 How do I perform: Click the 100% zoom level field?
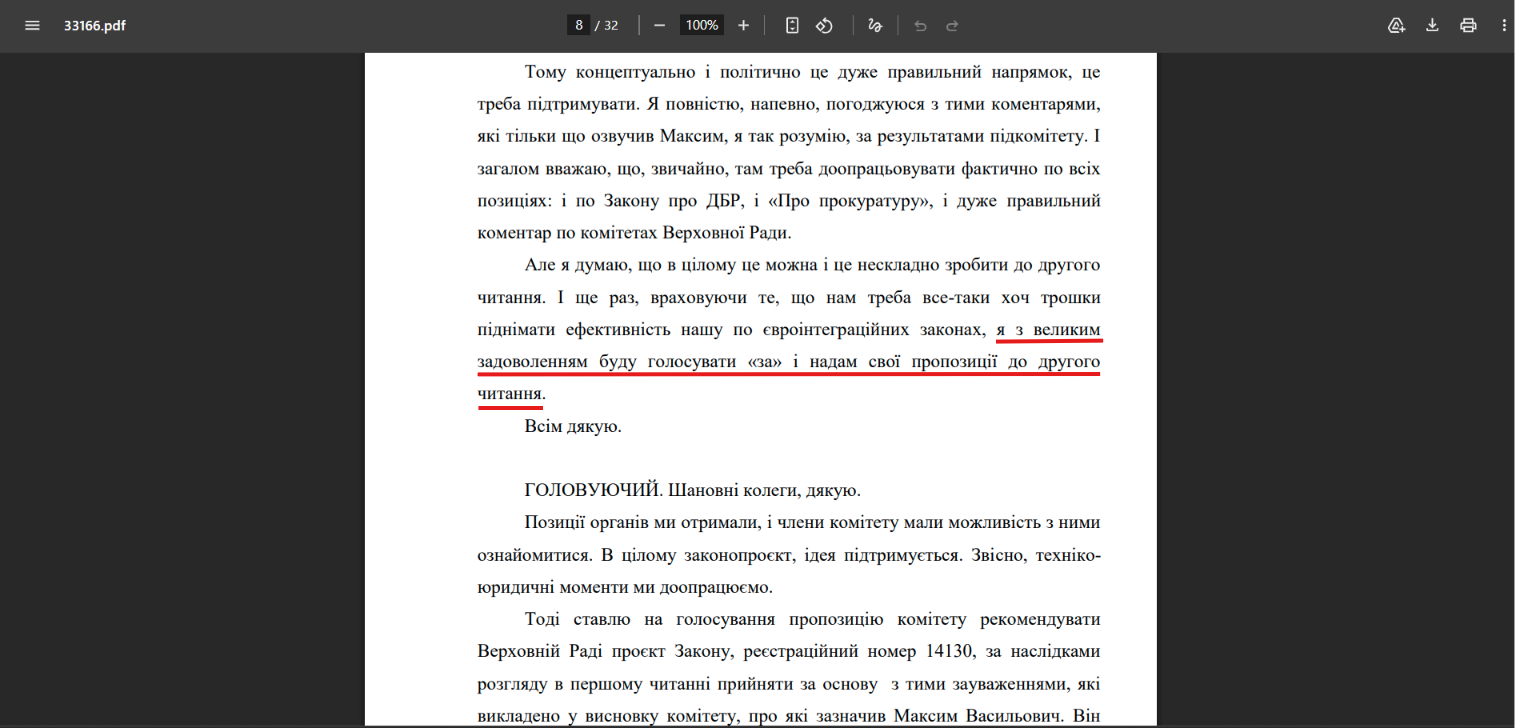[x=702, y=26]
